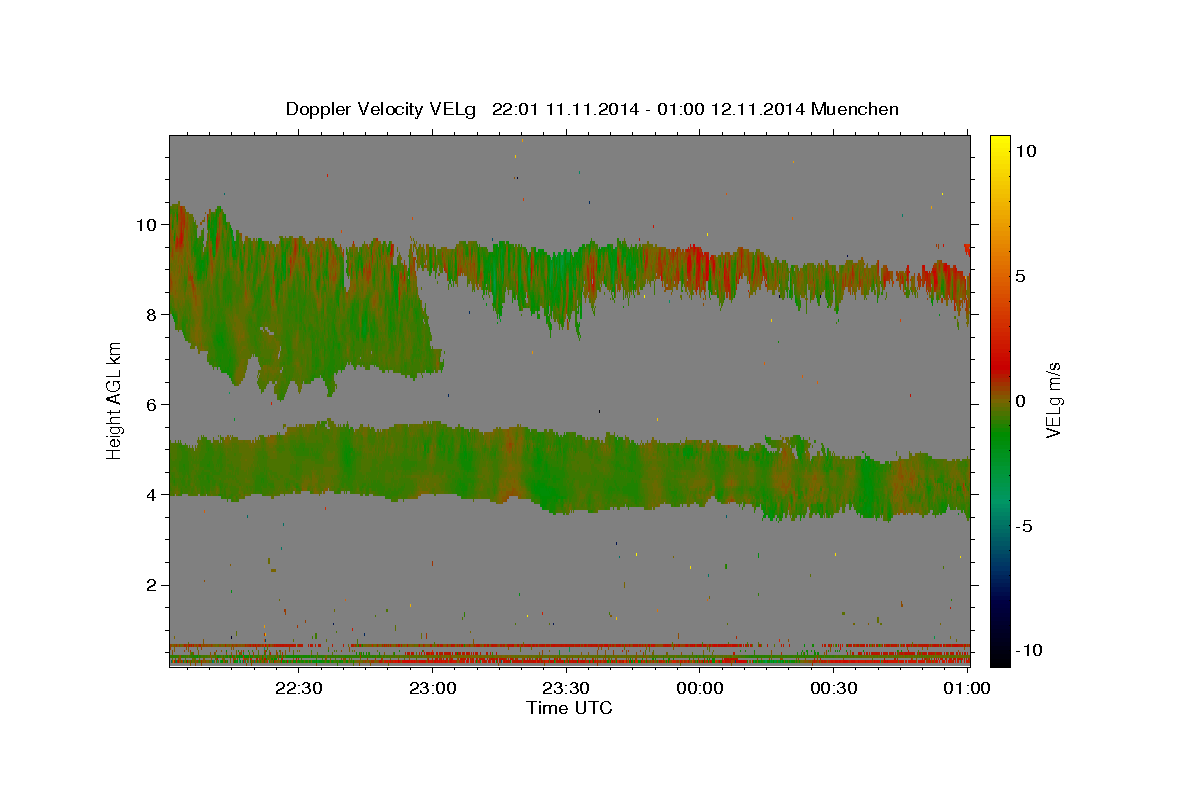Click the 00:00 time tick label
This screenshot has width=1200, height=800.
[x=700, y=688]
